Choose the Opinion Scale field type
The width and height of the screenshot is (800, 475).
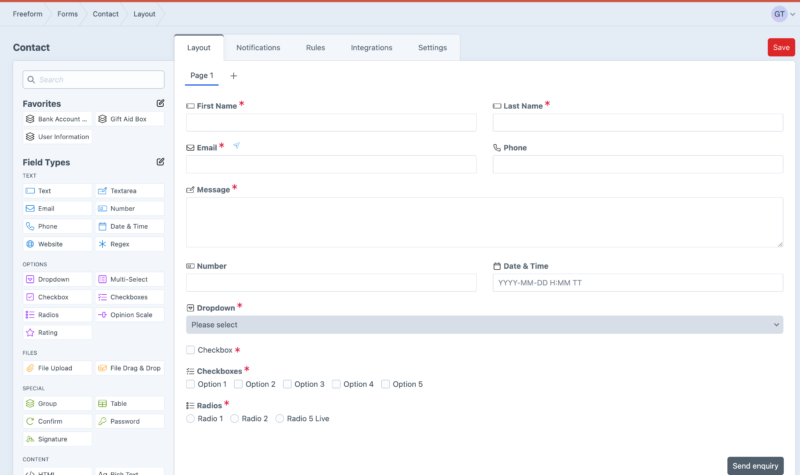(x=130, y=315)
